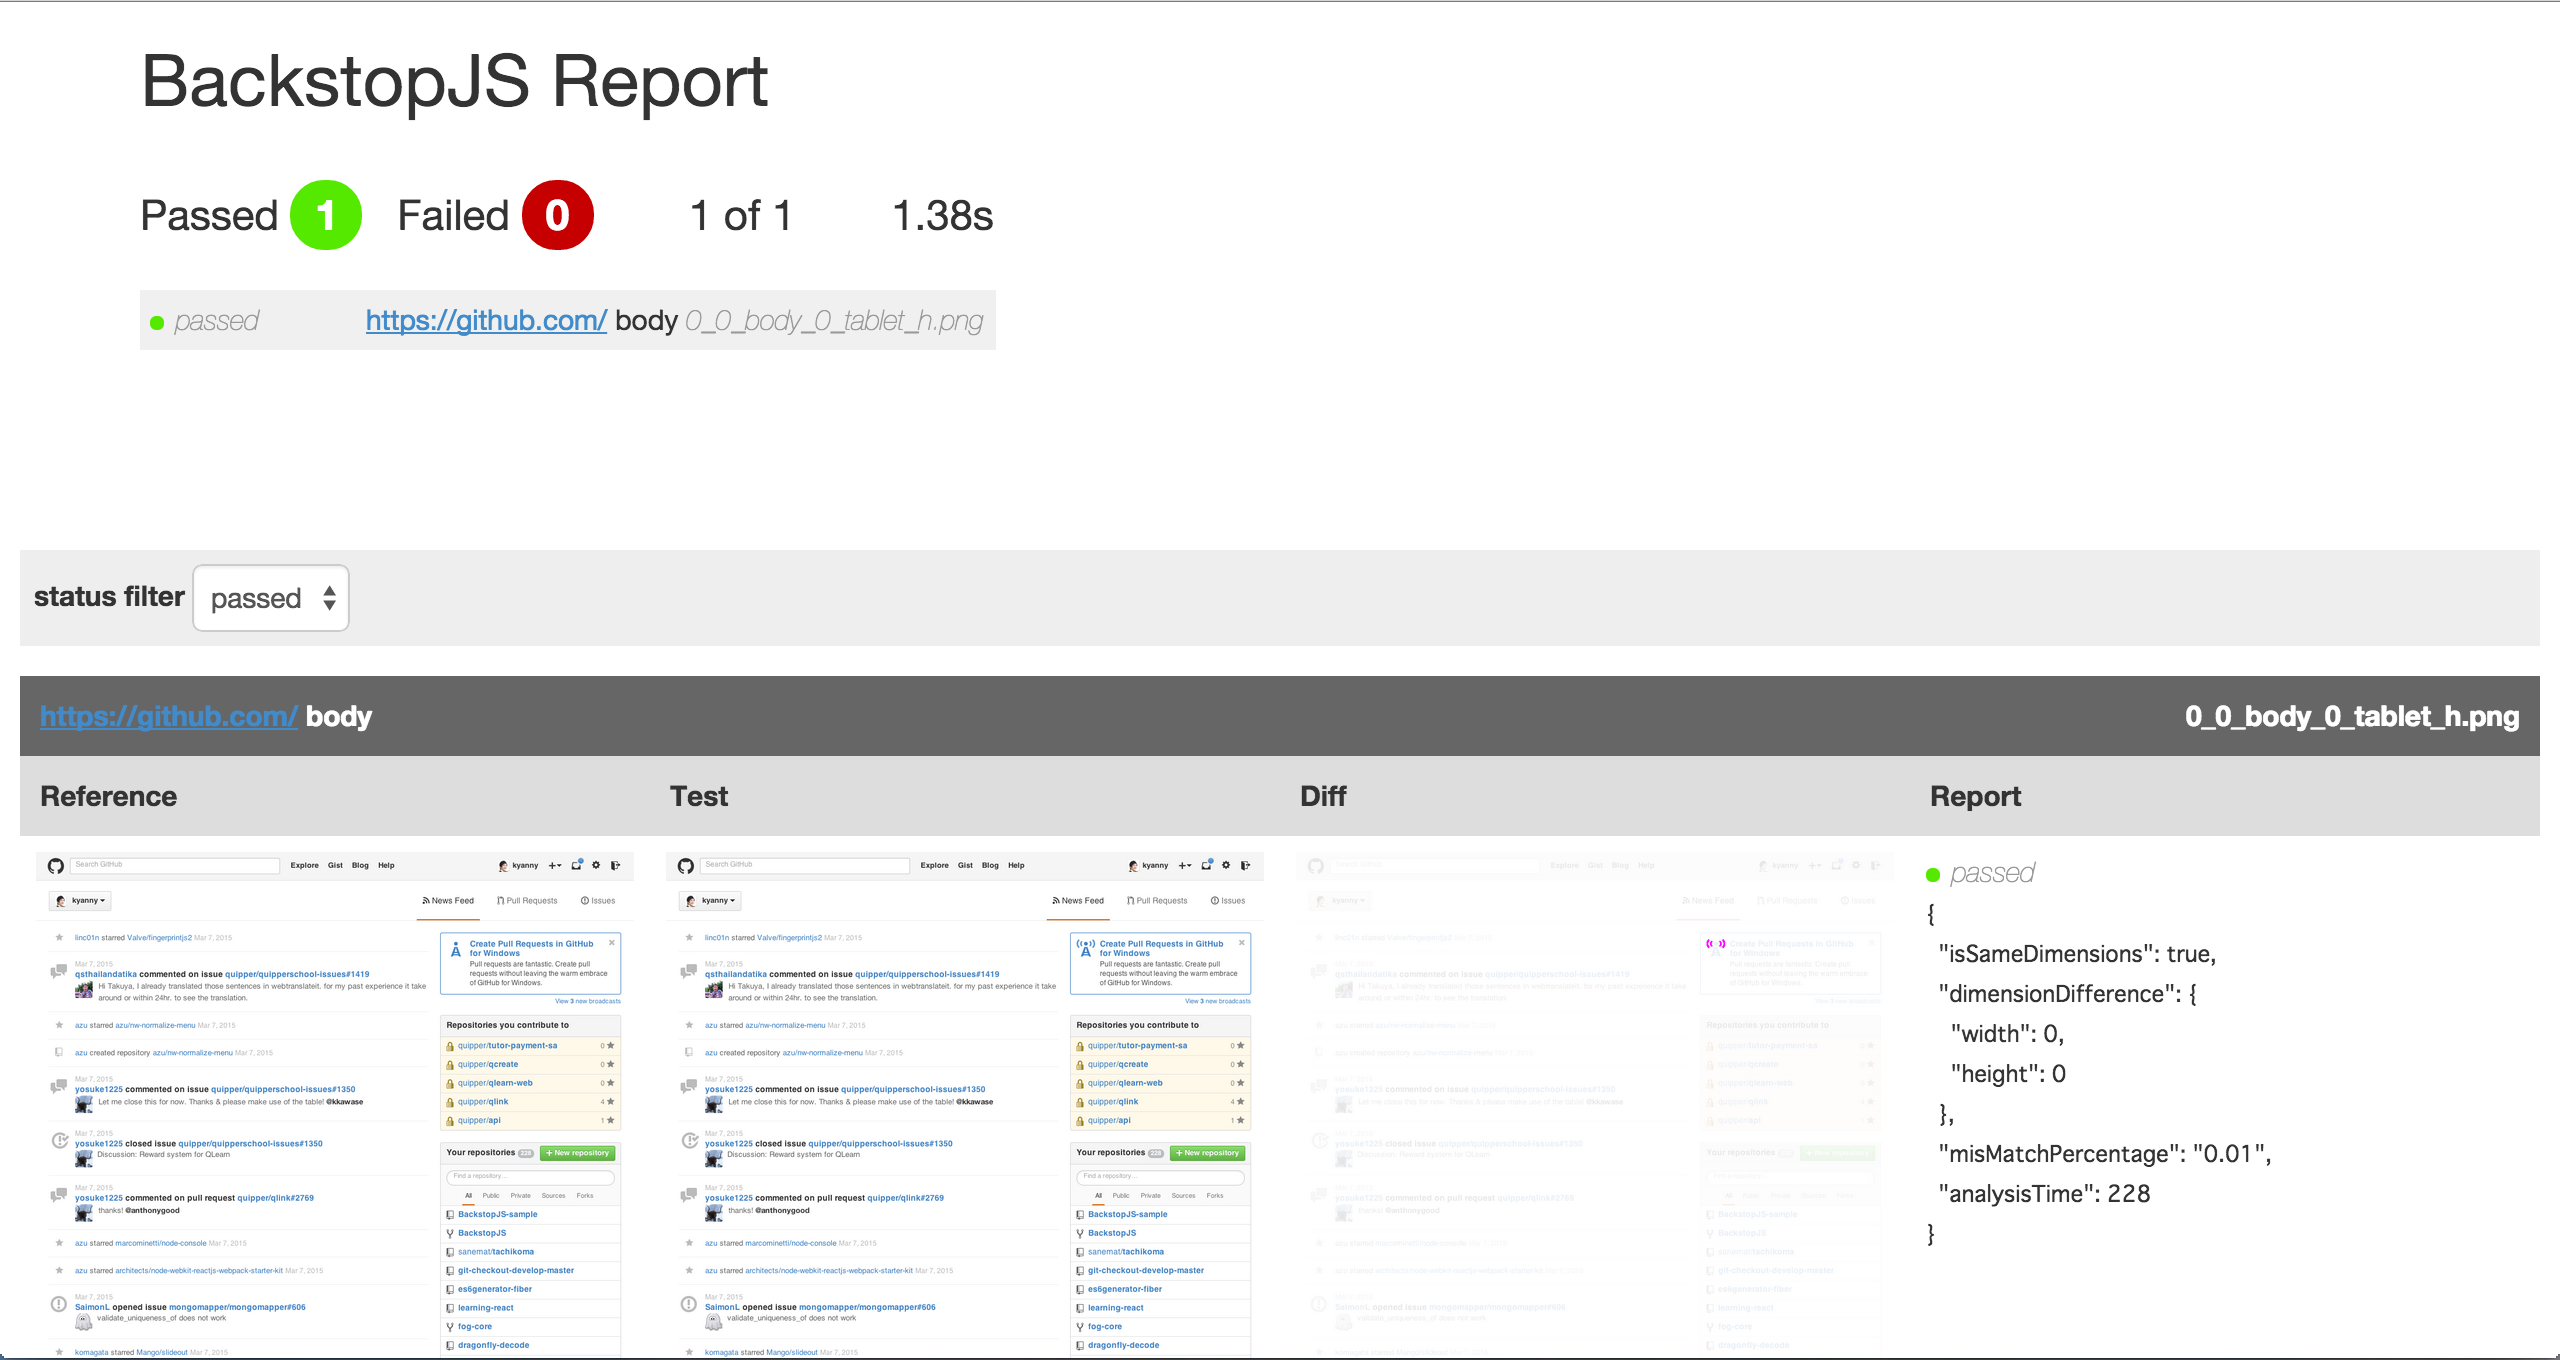Click the green Passed count badge

(325, 215)
